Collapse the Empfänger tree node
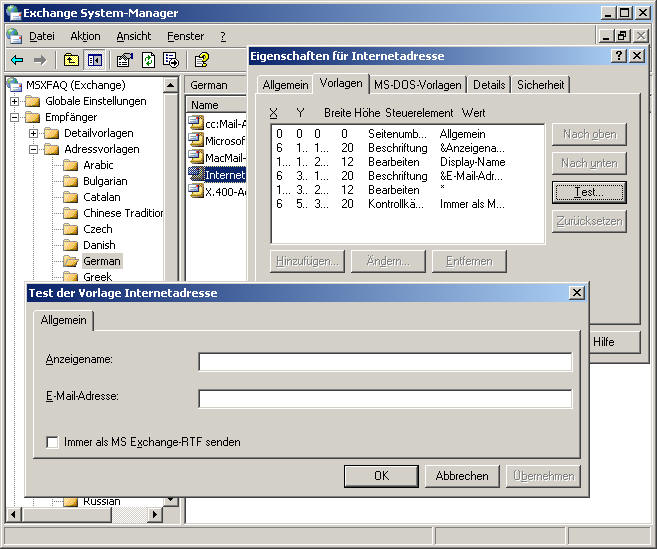The image size is (657, 549). [14, 117]
